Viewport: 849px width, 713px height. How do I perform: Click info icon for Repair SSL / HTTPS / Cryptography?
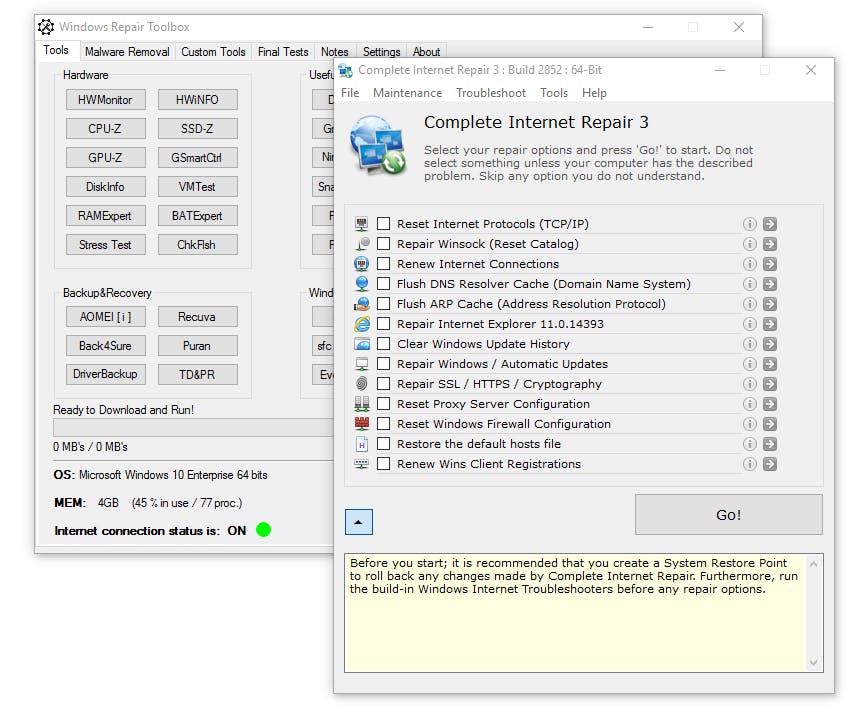tap(749, 384)
